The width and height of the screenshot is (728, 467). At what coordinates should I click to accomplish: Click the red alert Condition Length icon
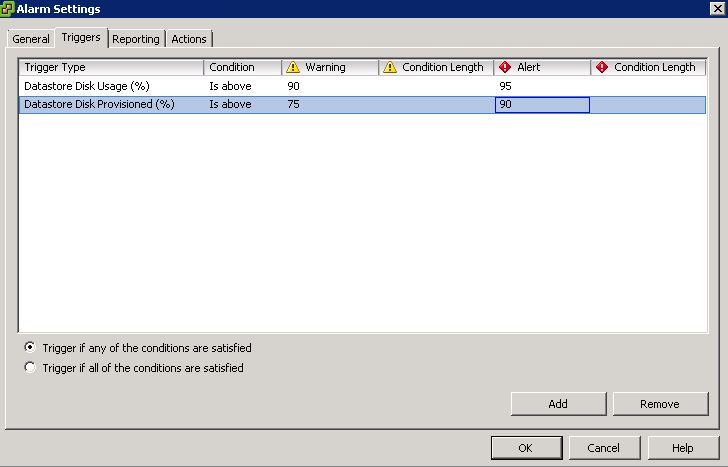[x=601, y=67]
